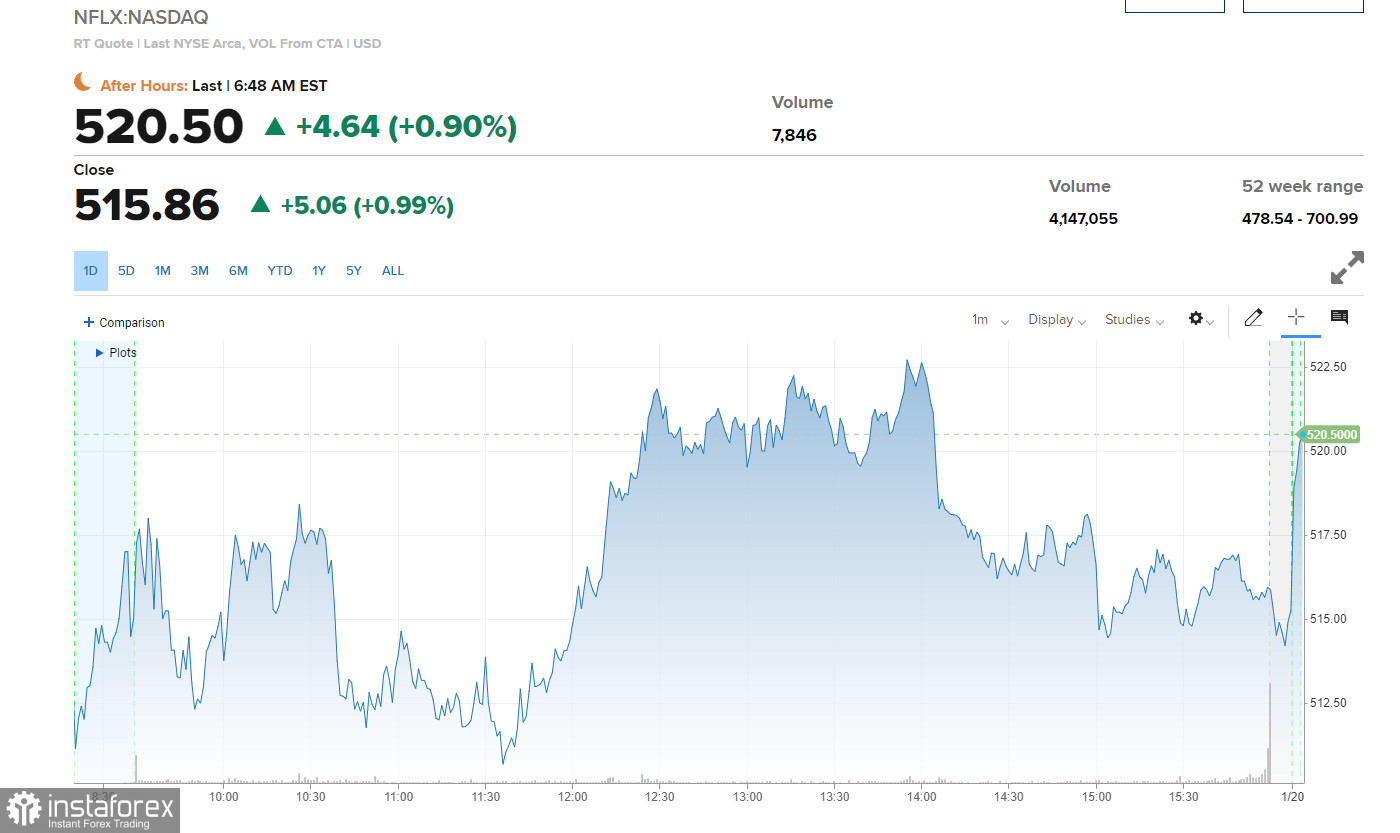Viewport: 1400px width, 833px height.
Task: Select the 1D time range
Action: click(90, 271)
